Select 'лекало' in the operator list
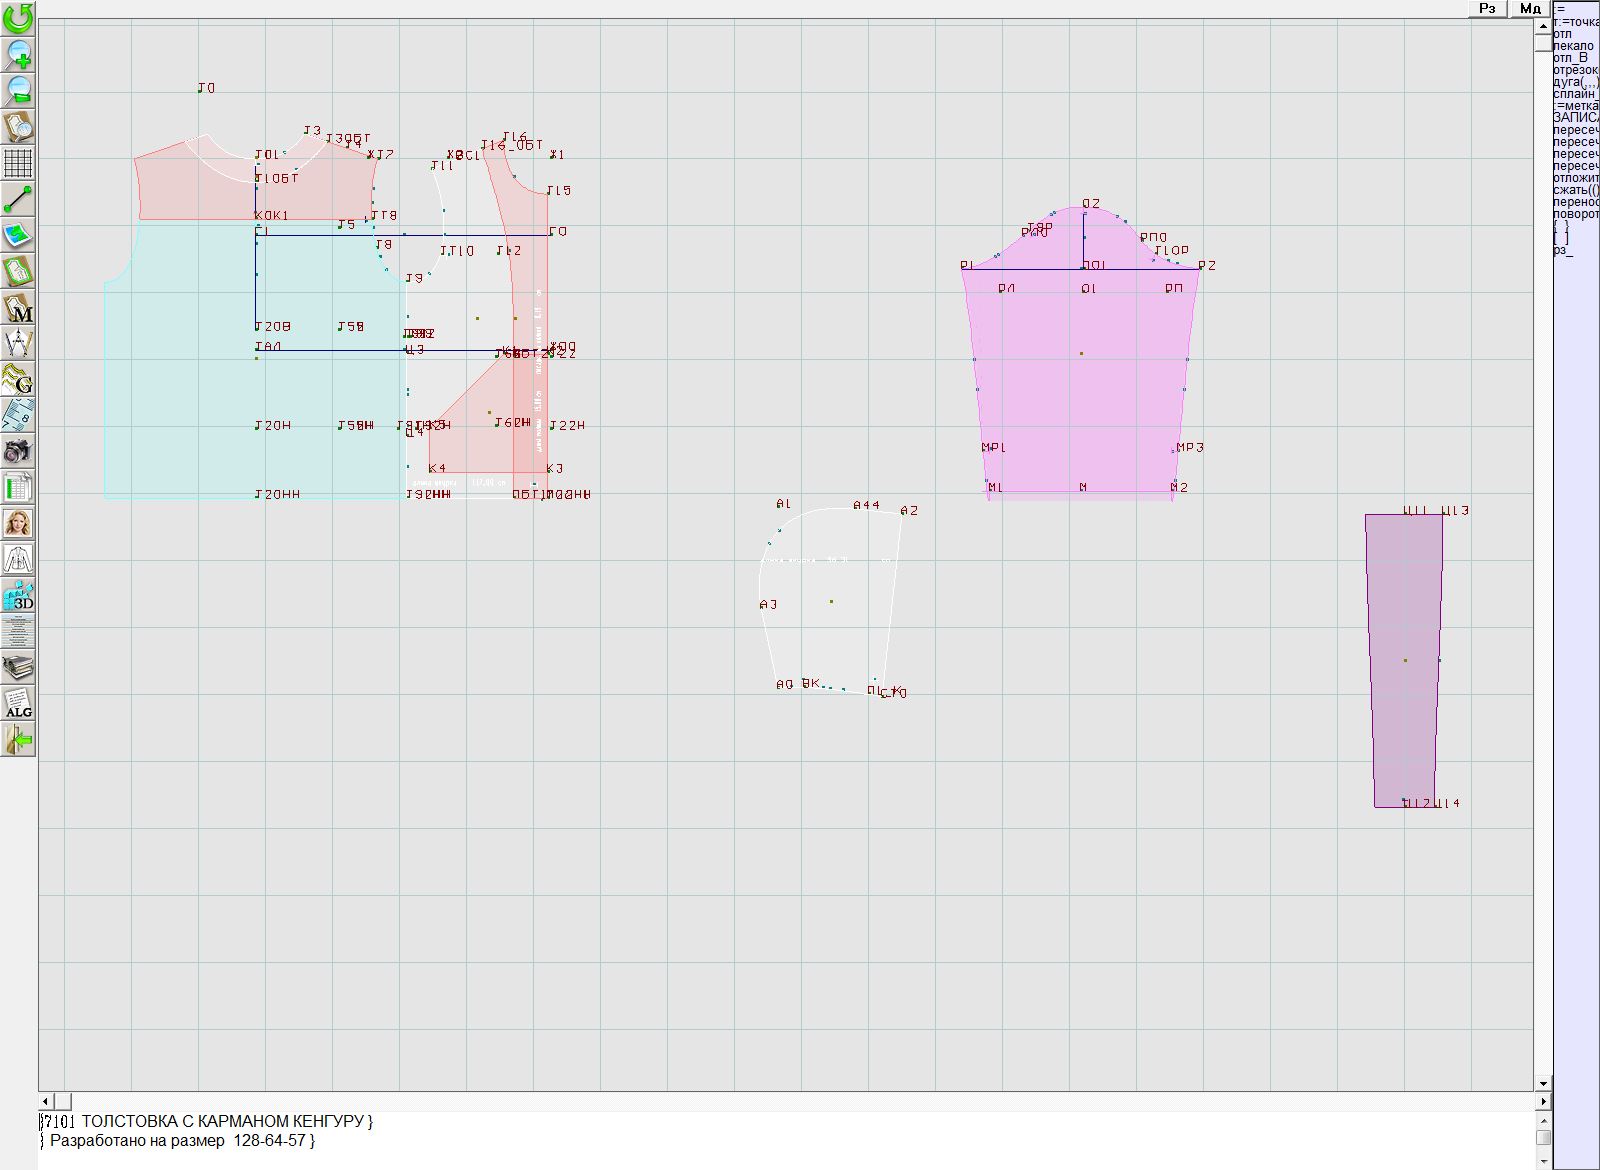Screen dimensions: 1600x1170 (1574, 46)
